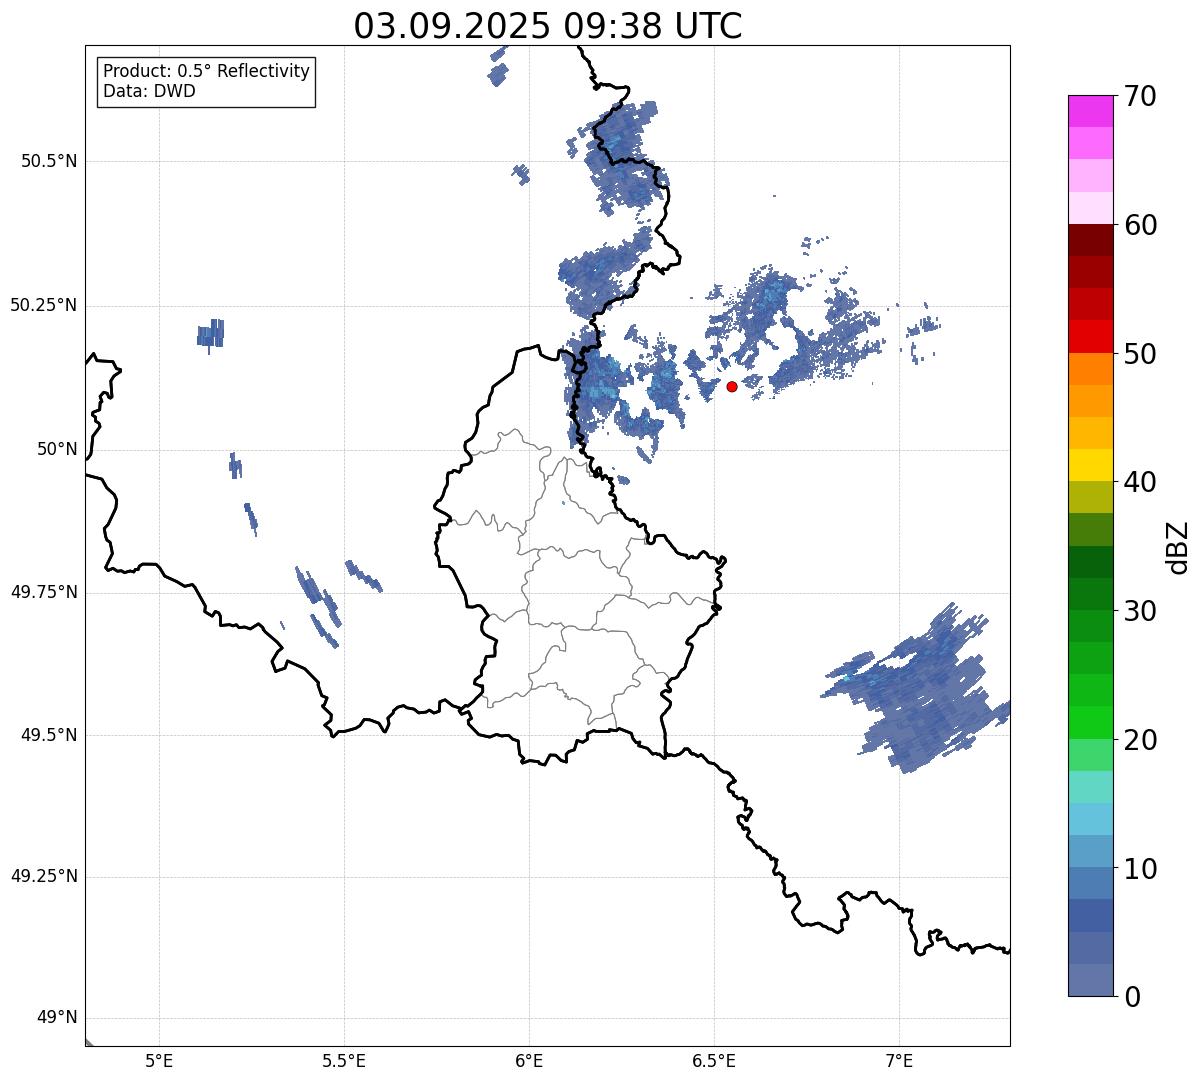Viewport: 1202px width, 1081px height.
Task: Click the colorbar tick label 20
Action: [1140, 740]
